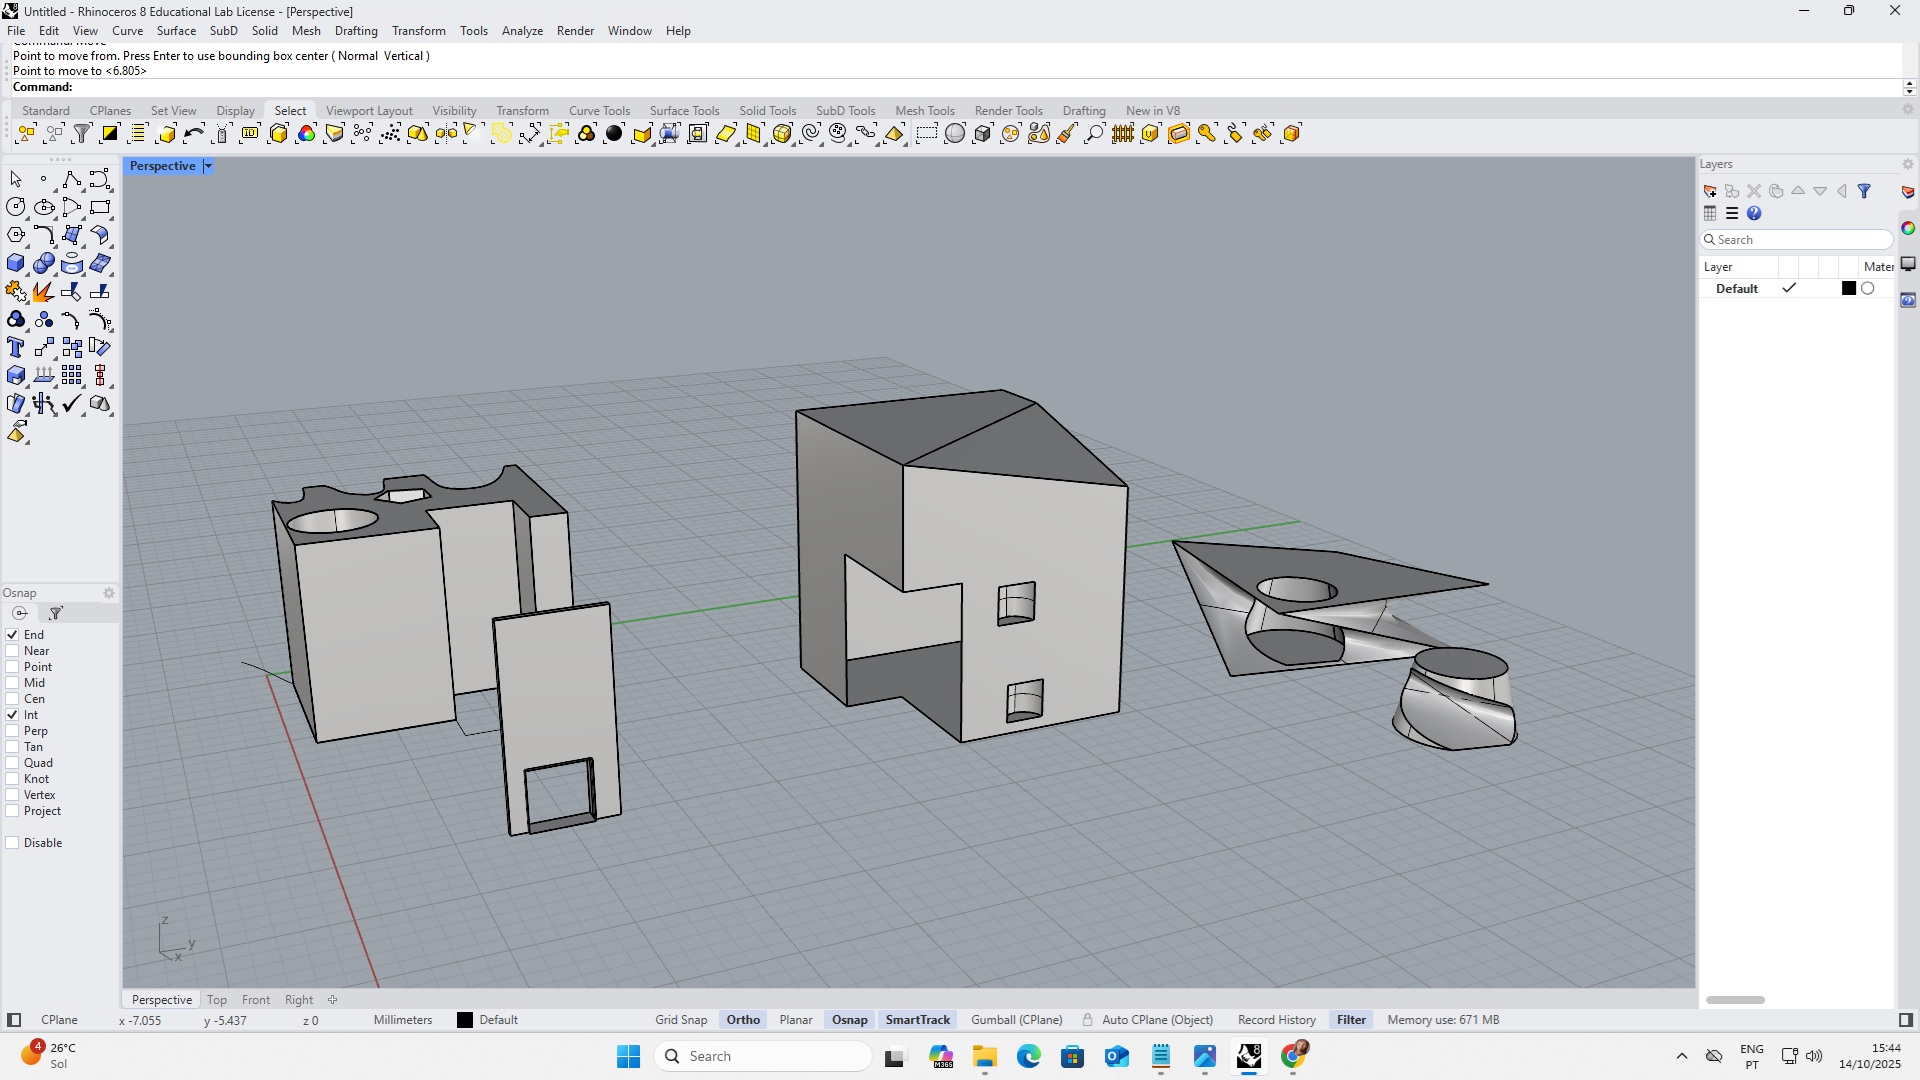Click the layer filter funnel icon
1920x1080 pixels.
tap(1864, 191)
